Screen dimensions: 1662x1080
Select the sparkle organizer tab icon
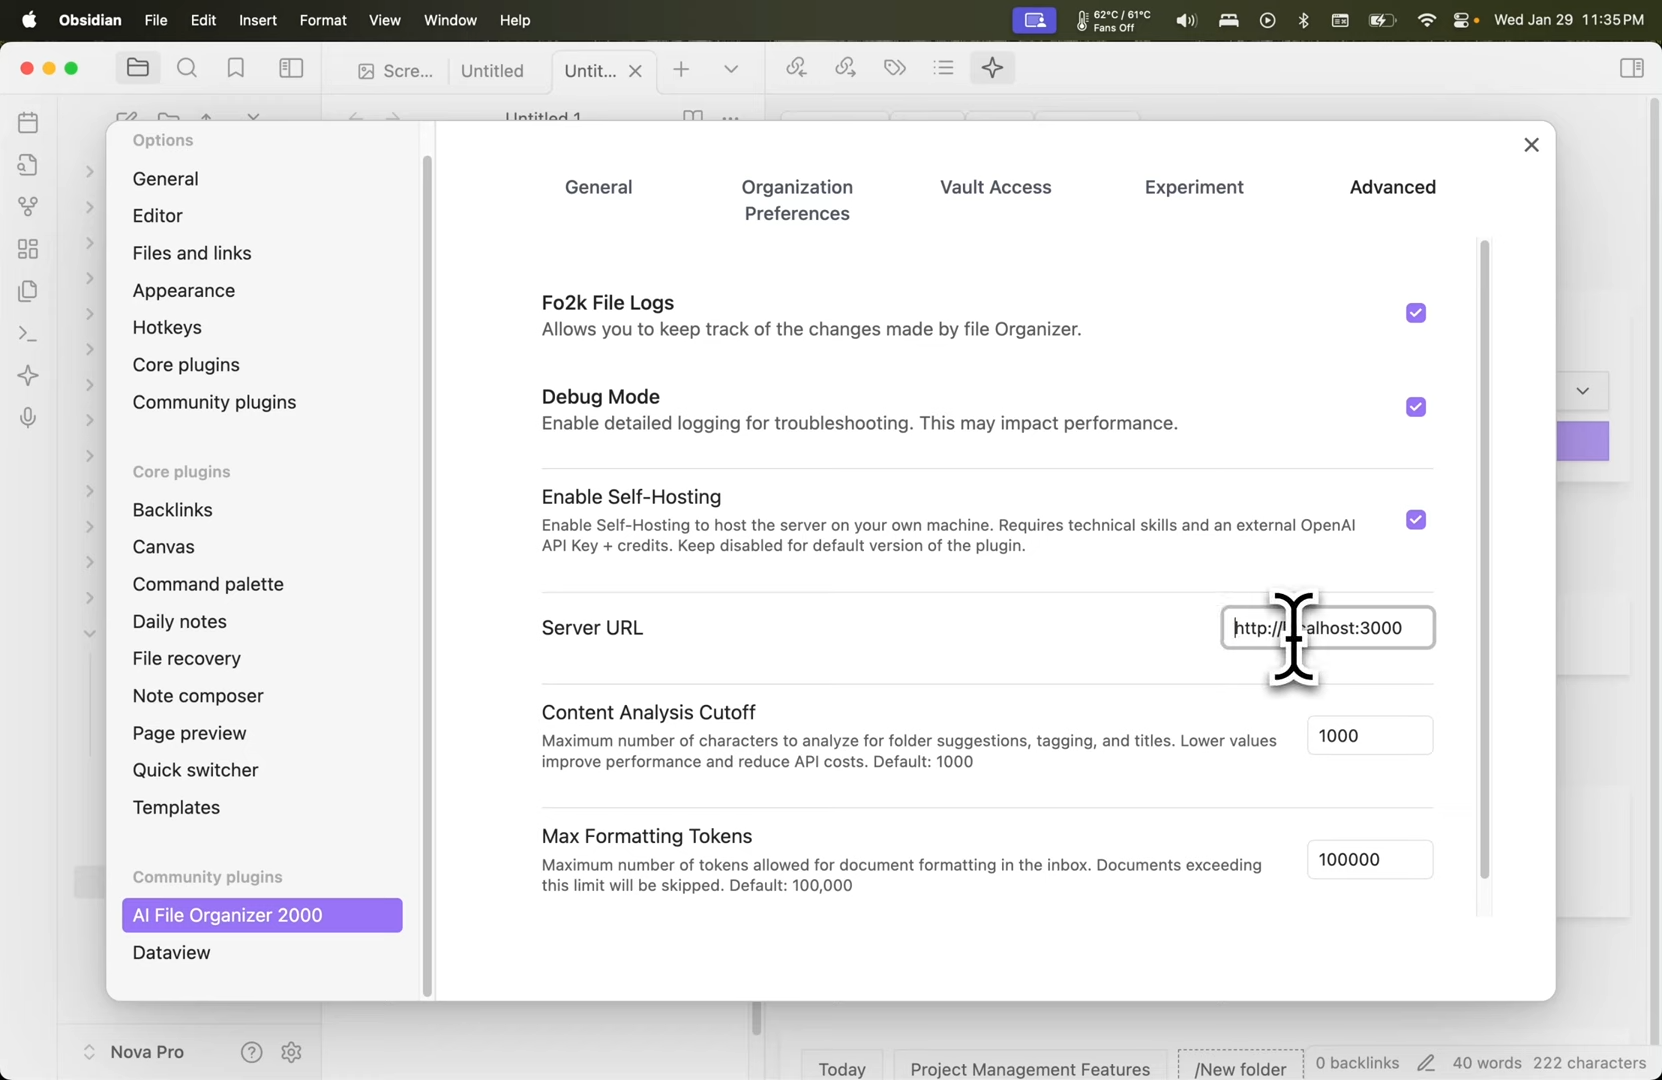[x=992, y=67]
